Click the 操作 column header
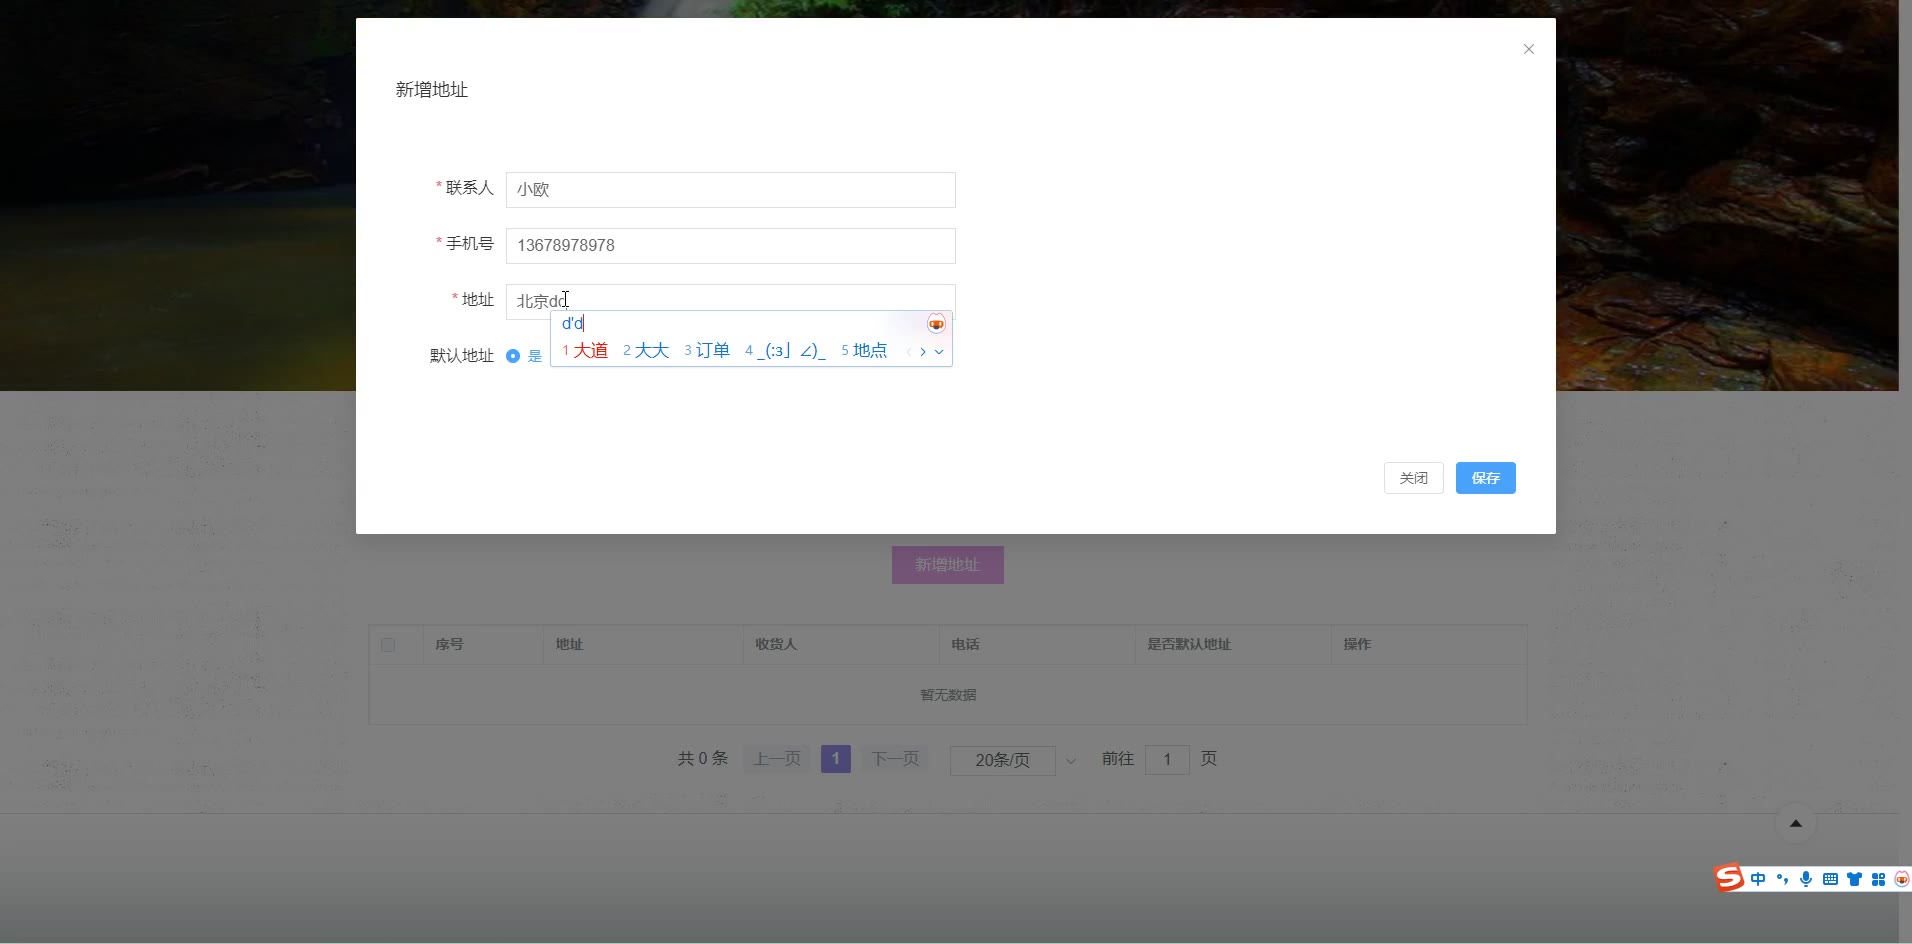Image resolution: width=1912 pixels, height=944 pixels. coord(1357,645)
